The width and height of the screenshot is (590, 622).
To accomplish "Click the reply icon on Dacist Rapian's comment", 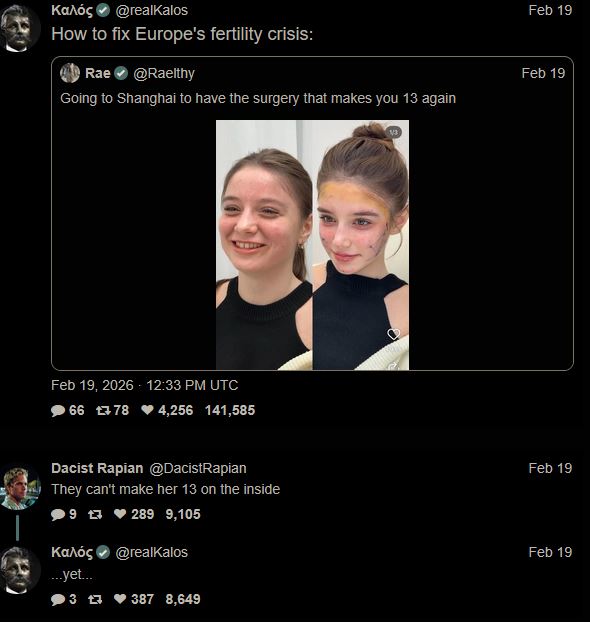I will tap(58, 514).
